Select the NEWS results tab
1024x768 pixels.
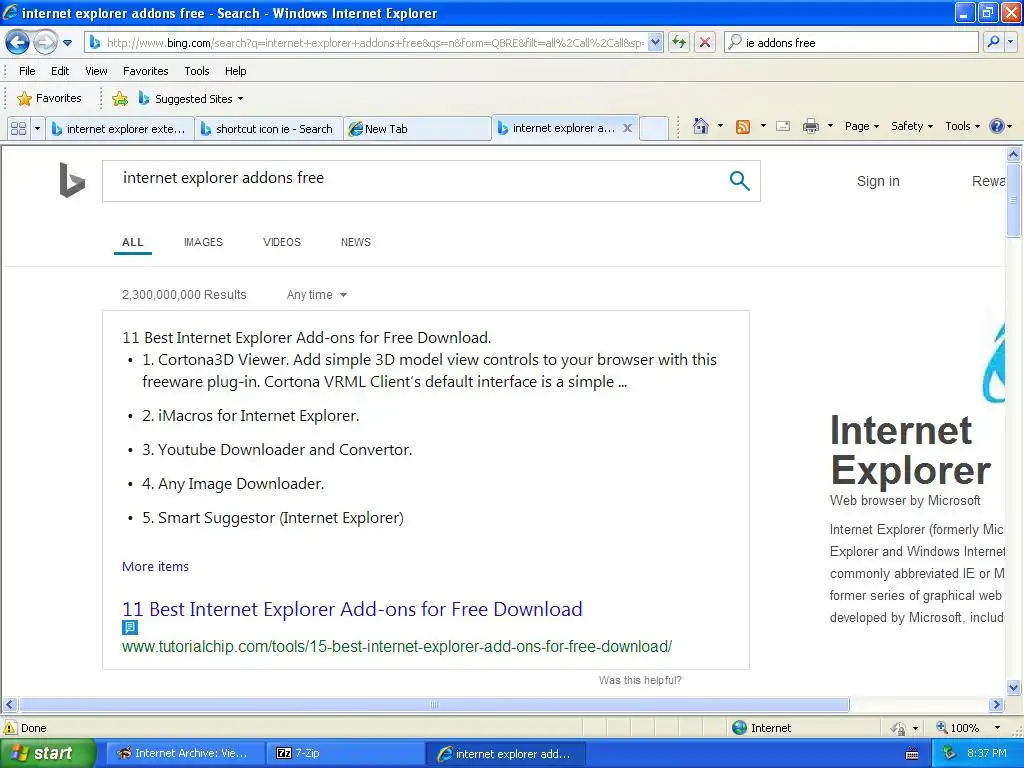[355, 242]
